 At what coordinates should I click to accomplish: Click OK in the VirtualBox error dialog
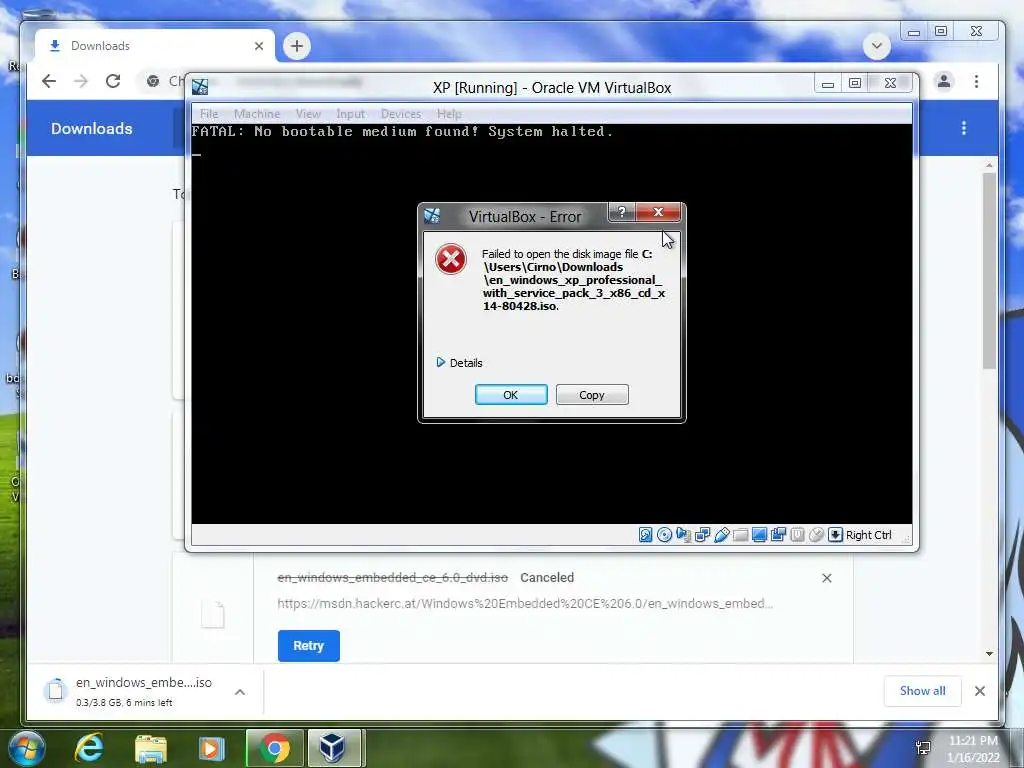(511, 394)
